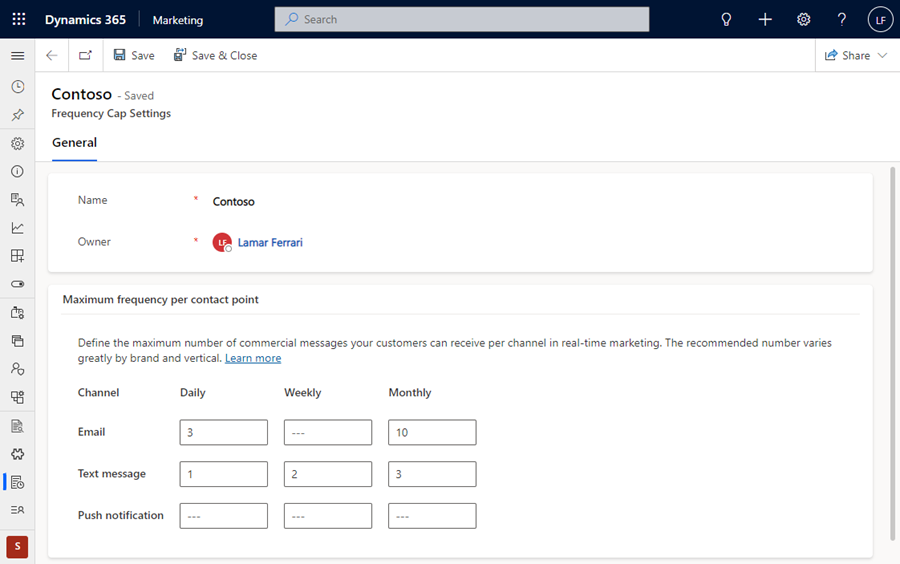
Task: Select the document-search sidebar icon
Action: tap(18, 426)
